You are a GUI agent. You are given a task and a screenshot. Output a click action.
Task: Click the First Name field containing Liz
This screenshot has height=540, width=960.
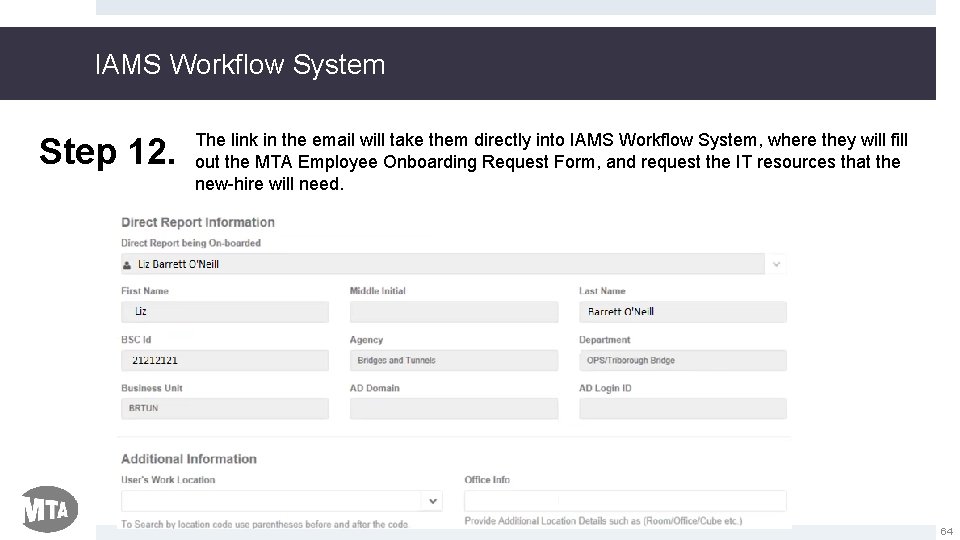point(225,312)
